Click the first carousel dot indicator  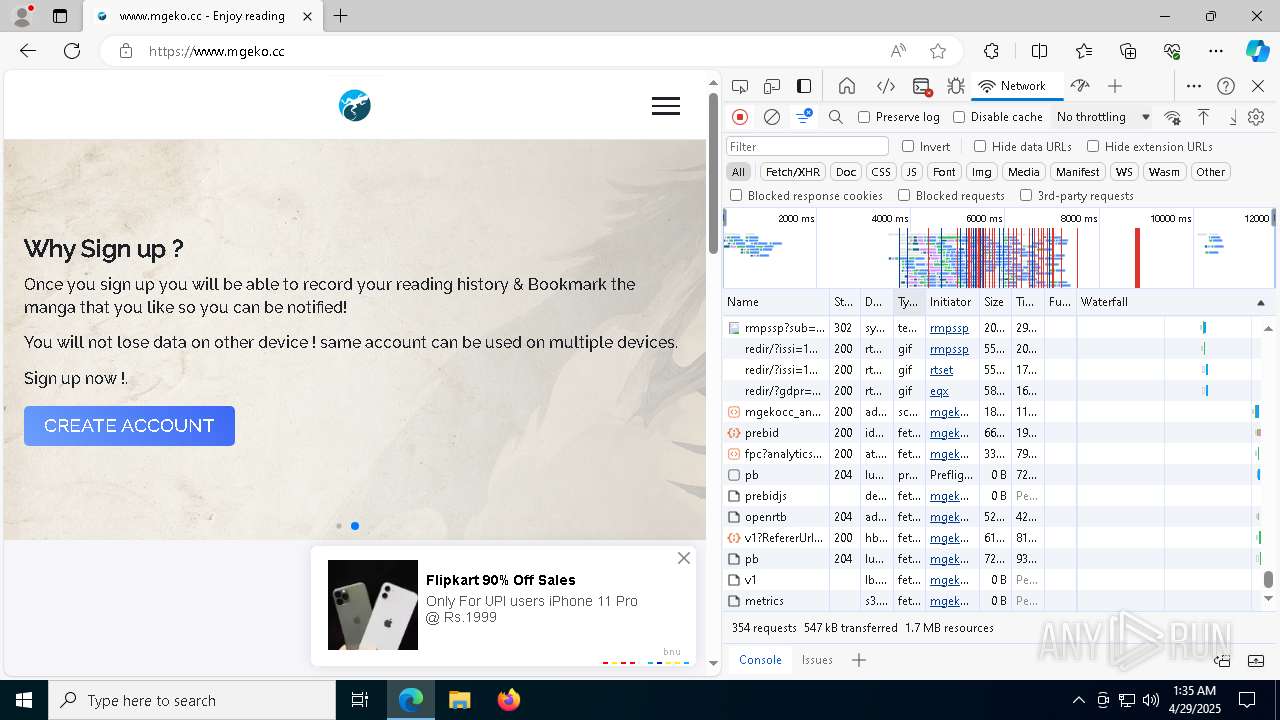pos(339,526)
